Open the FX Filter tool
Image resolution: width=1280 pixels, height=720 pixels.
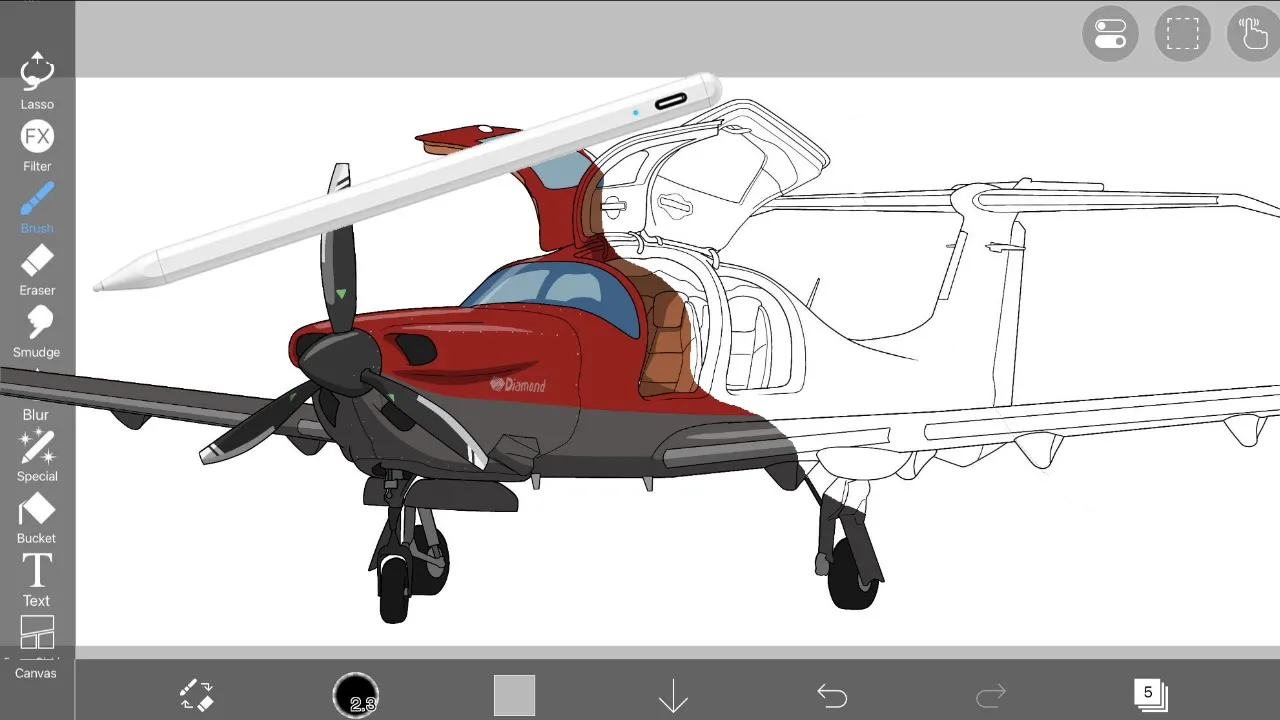point(37,146)
